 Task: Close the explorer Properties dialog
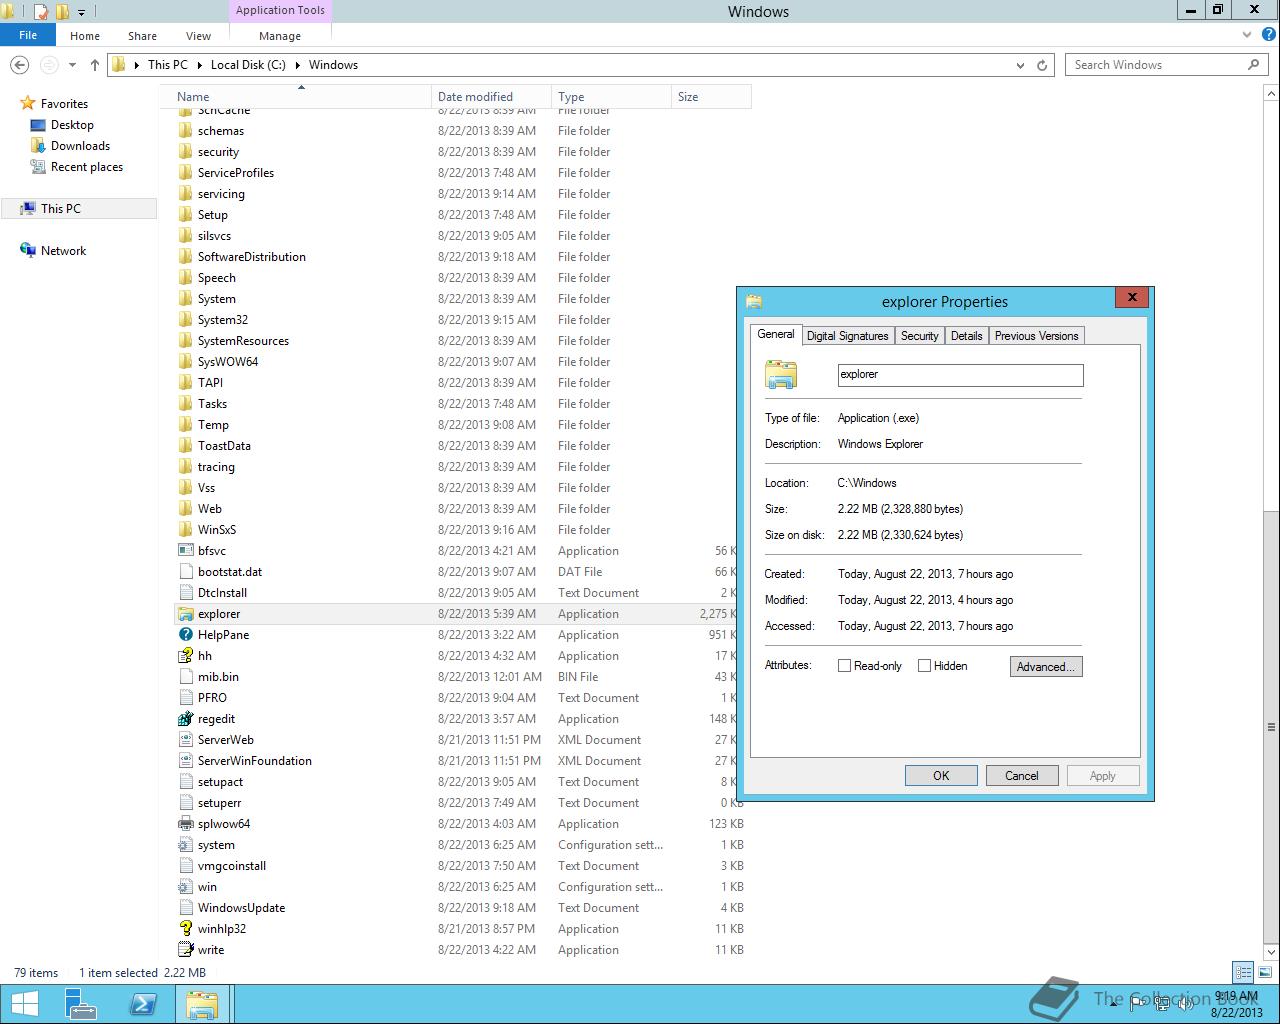point(1132,297)
